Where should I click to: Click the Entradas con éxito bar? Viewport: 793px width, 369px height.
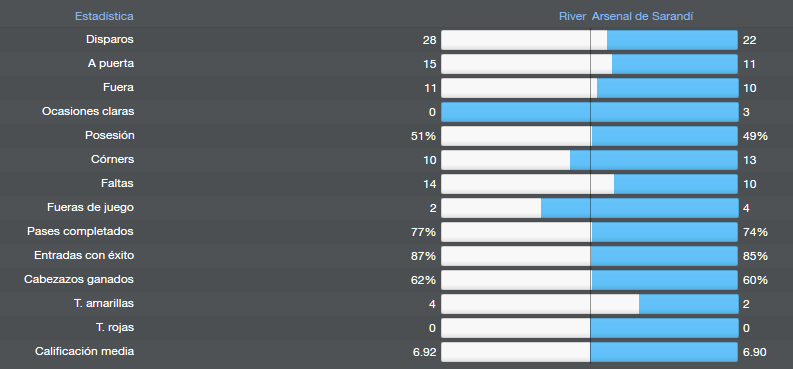(x=590, y=256)
